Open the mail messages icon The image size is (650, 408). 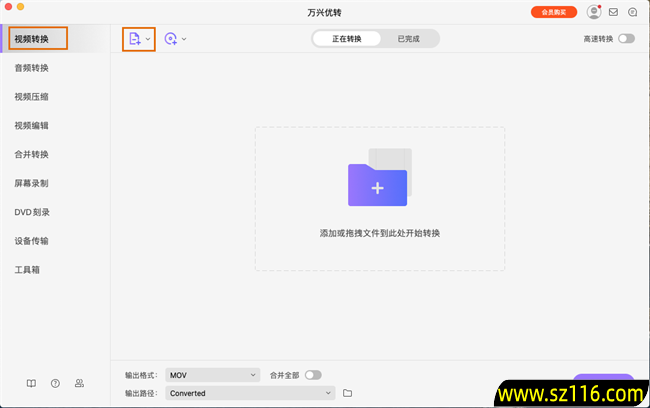coord(613,13)
